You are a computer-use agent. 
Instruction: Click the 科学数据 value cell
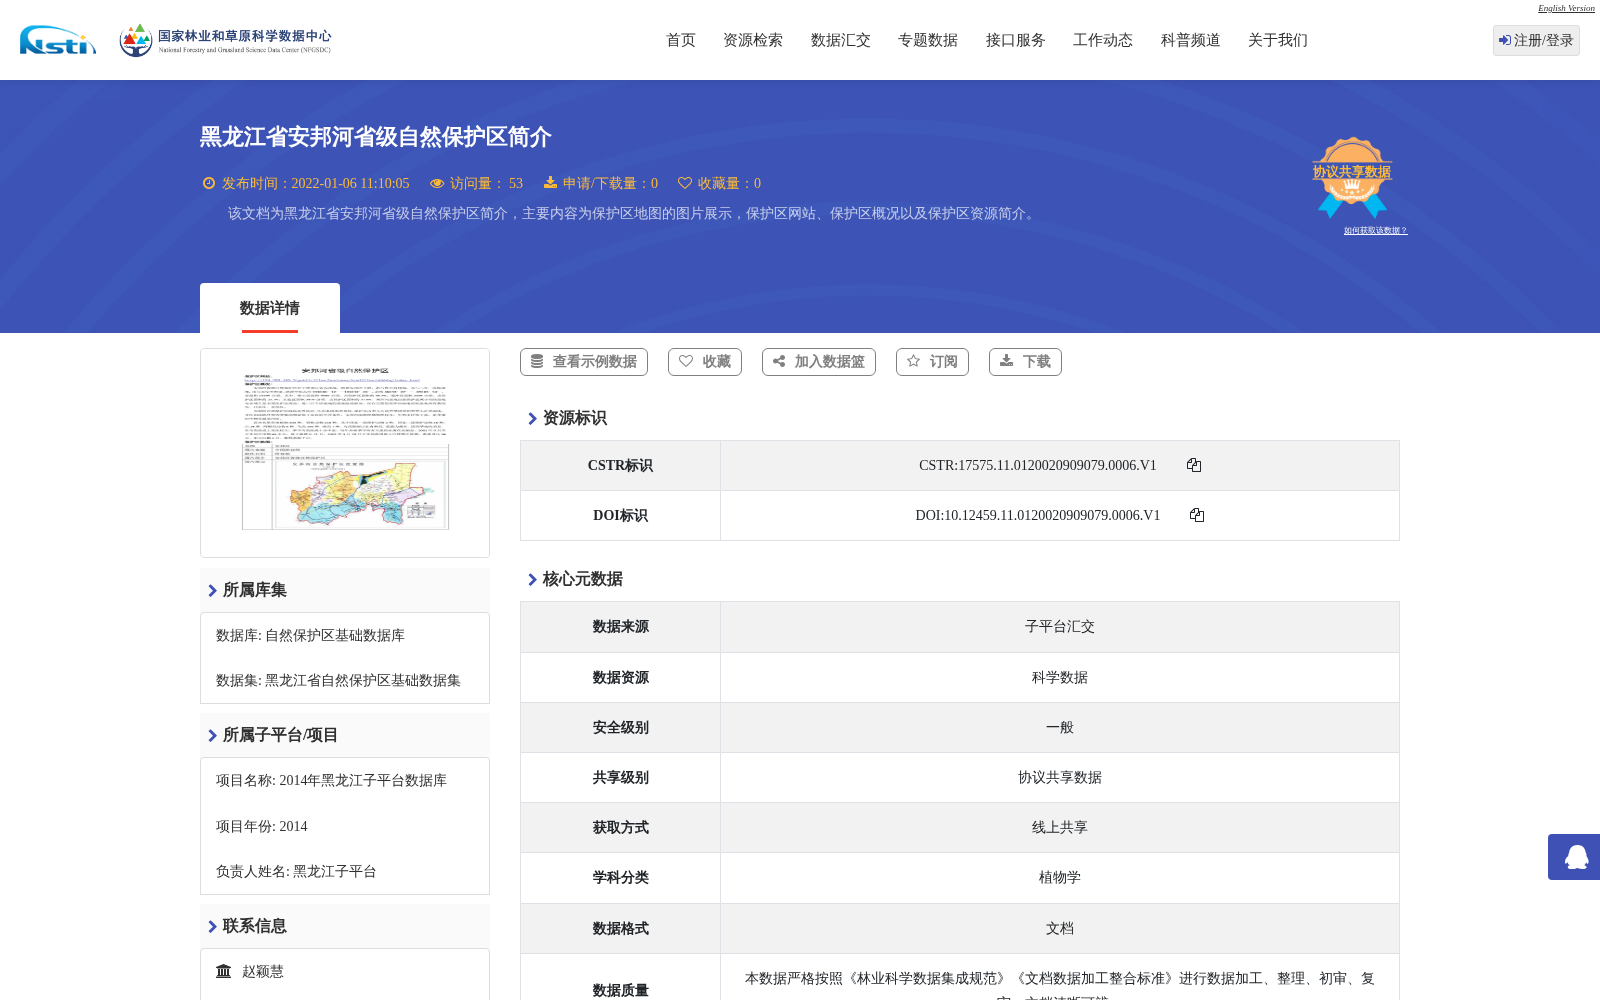click(x=1060, y=678)
